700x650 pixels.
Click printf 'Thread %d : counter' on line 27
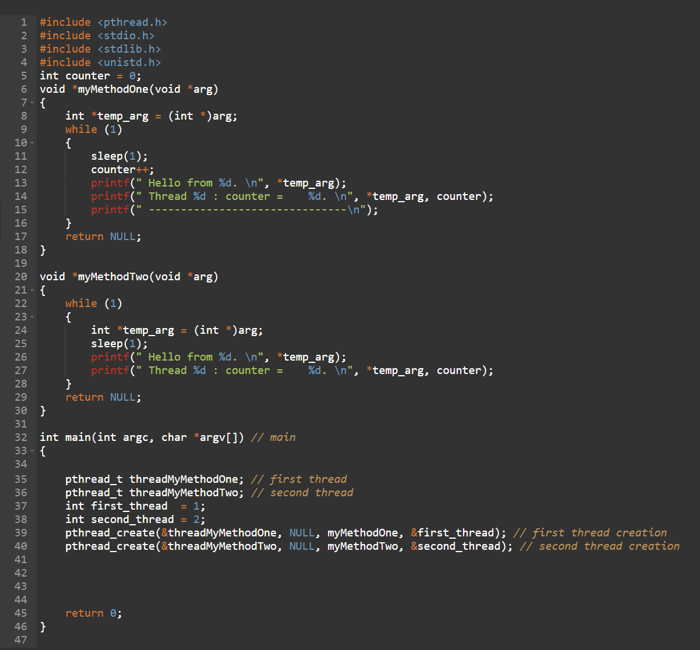[x=292, y=371]
